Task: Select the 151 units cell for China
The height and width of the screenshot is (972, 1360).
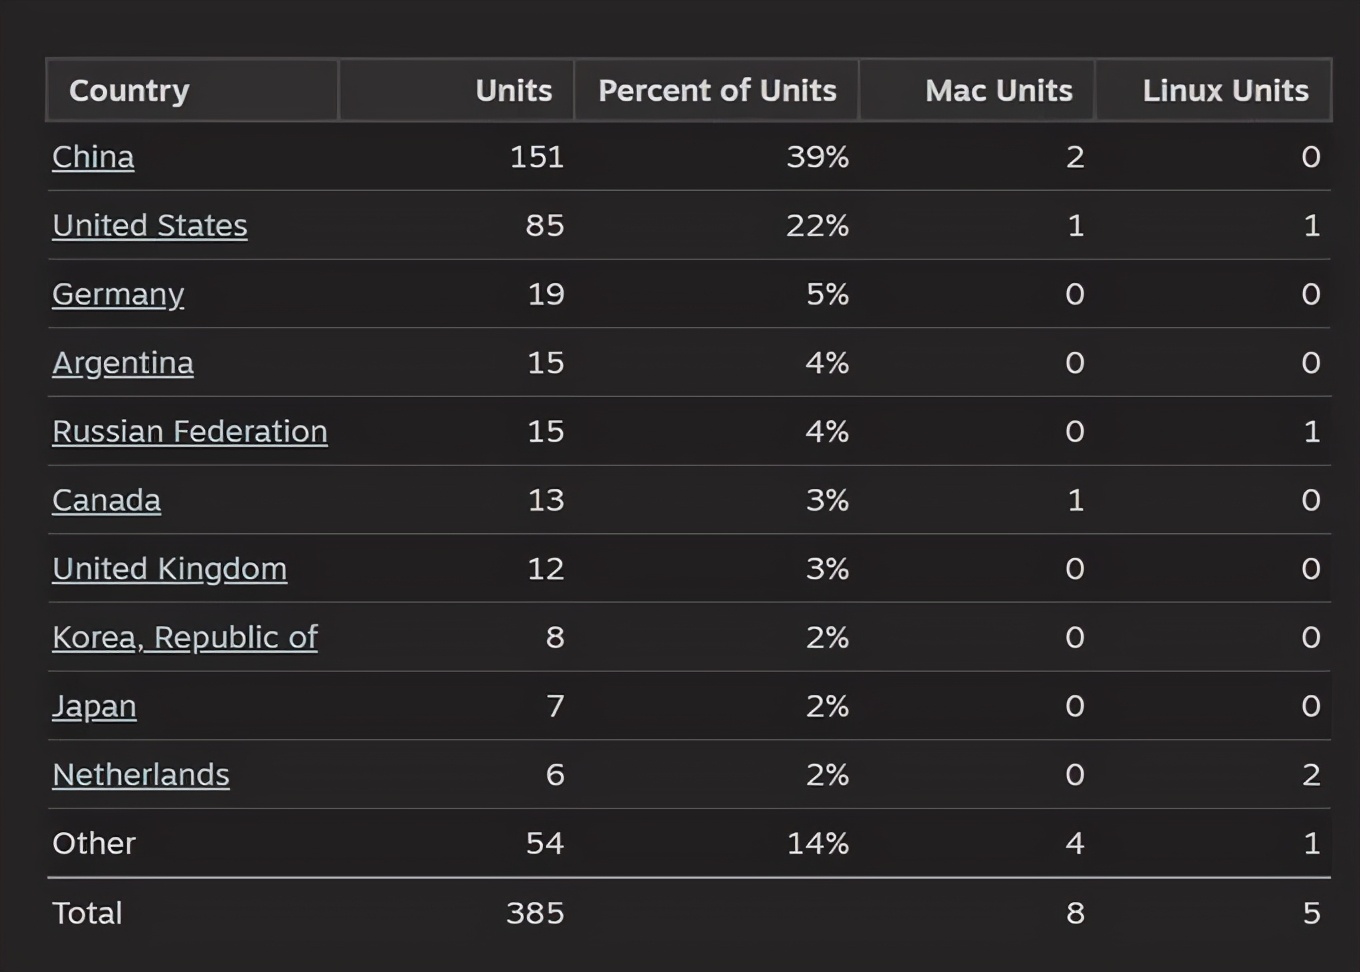Action: pos(537,157)
